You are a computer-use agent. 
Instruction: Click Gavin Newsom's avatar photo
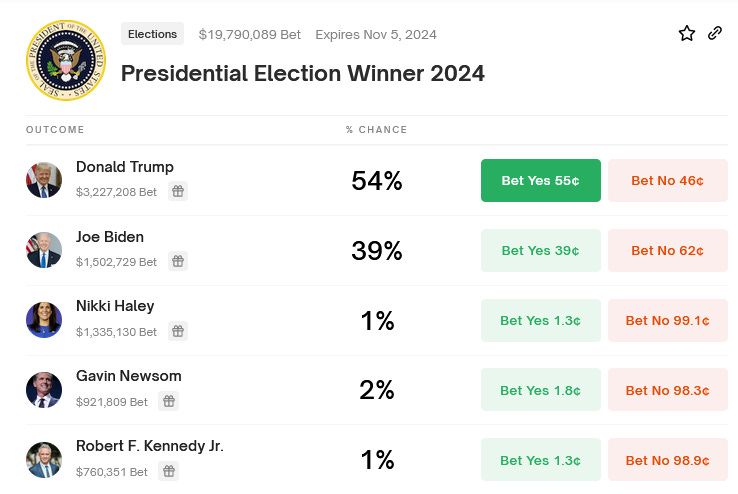click(44, 390)
